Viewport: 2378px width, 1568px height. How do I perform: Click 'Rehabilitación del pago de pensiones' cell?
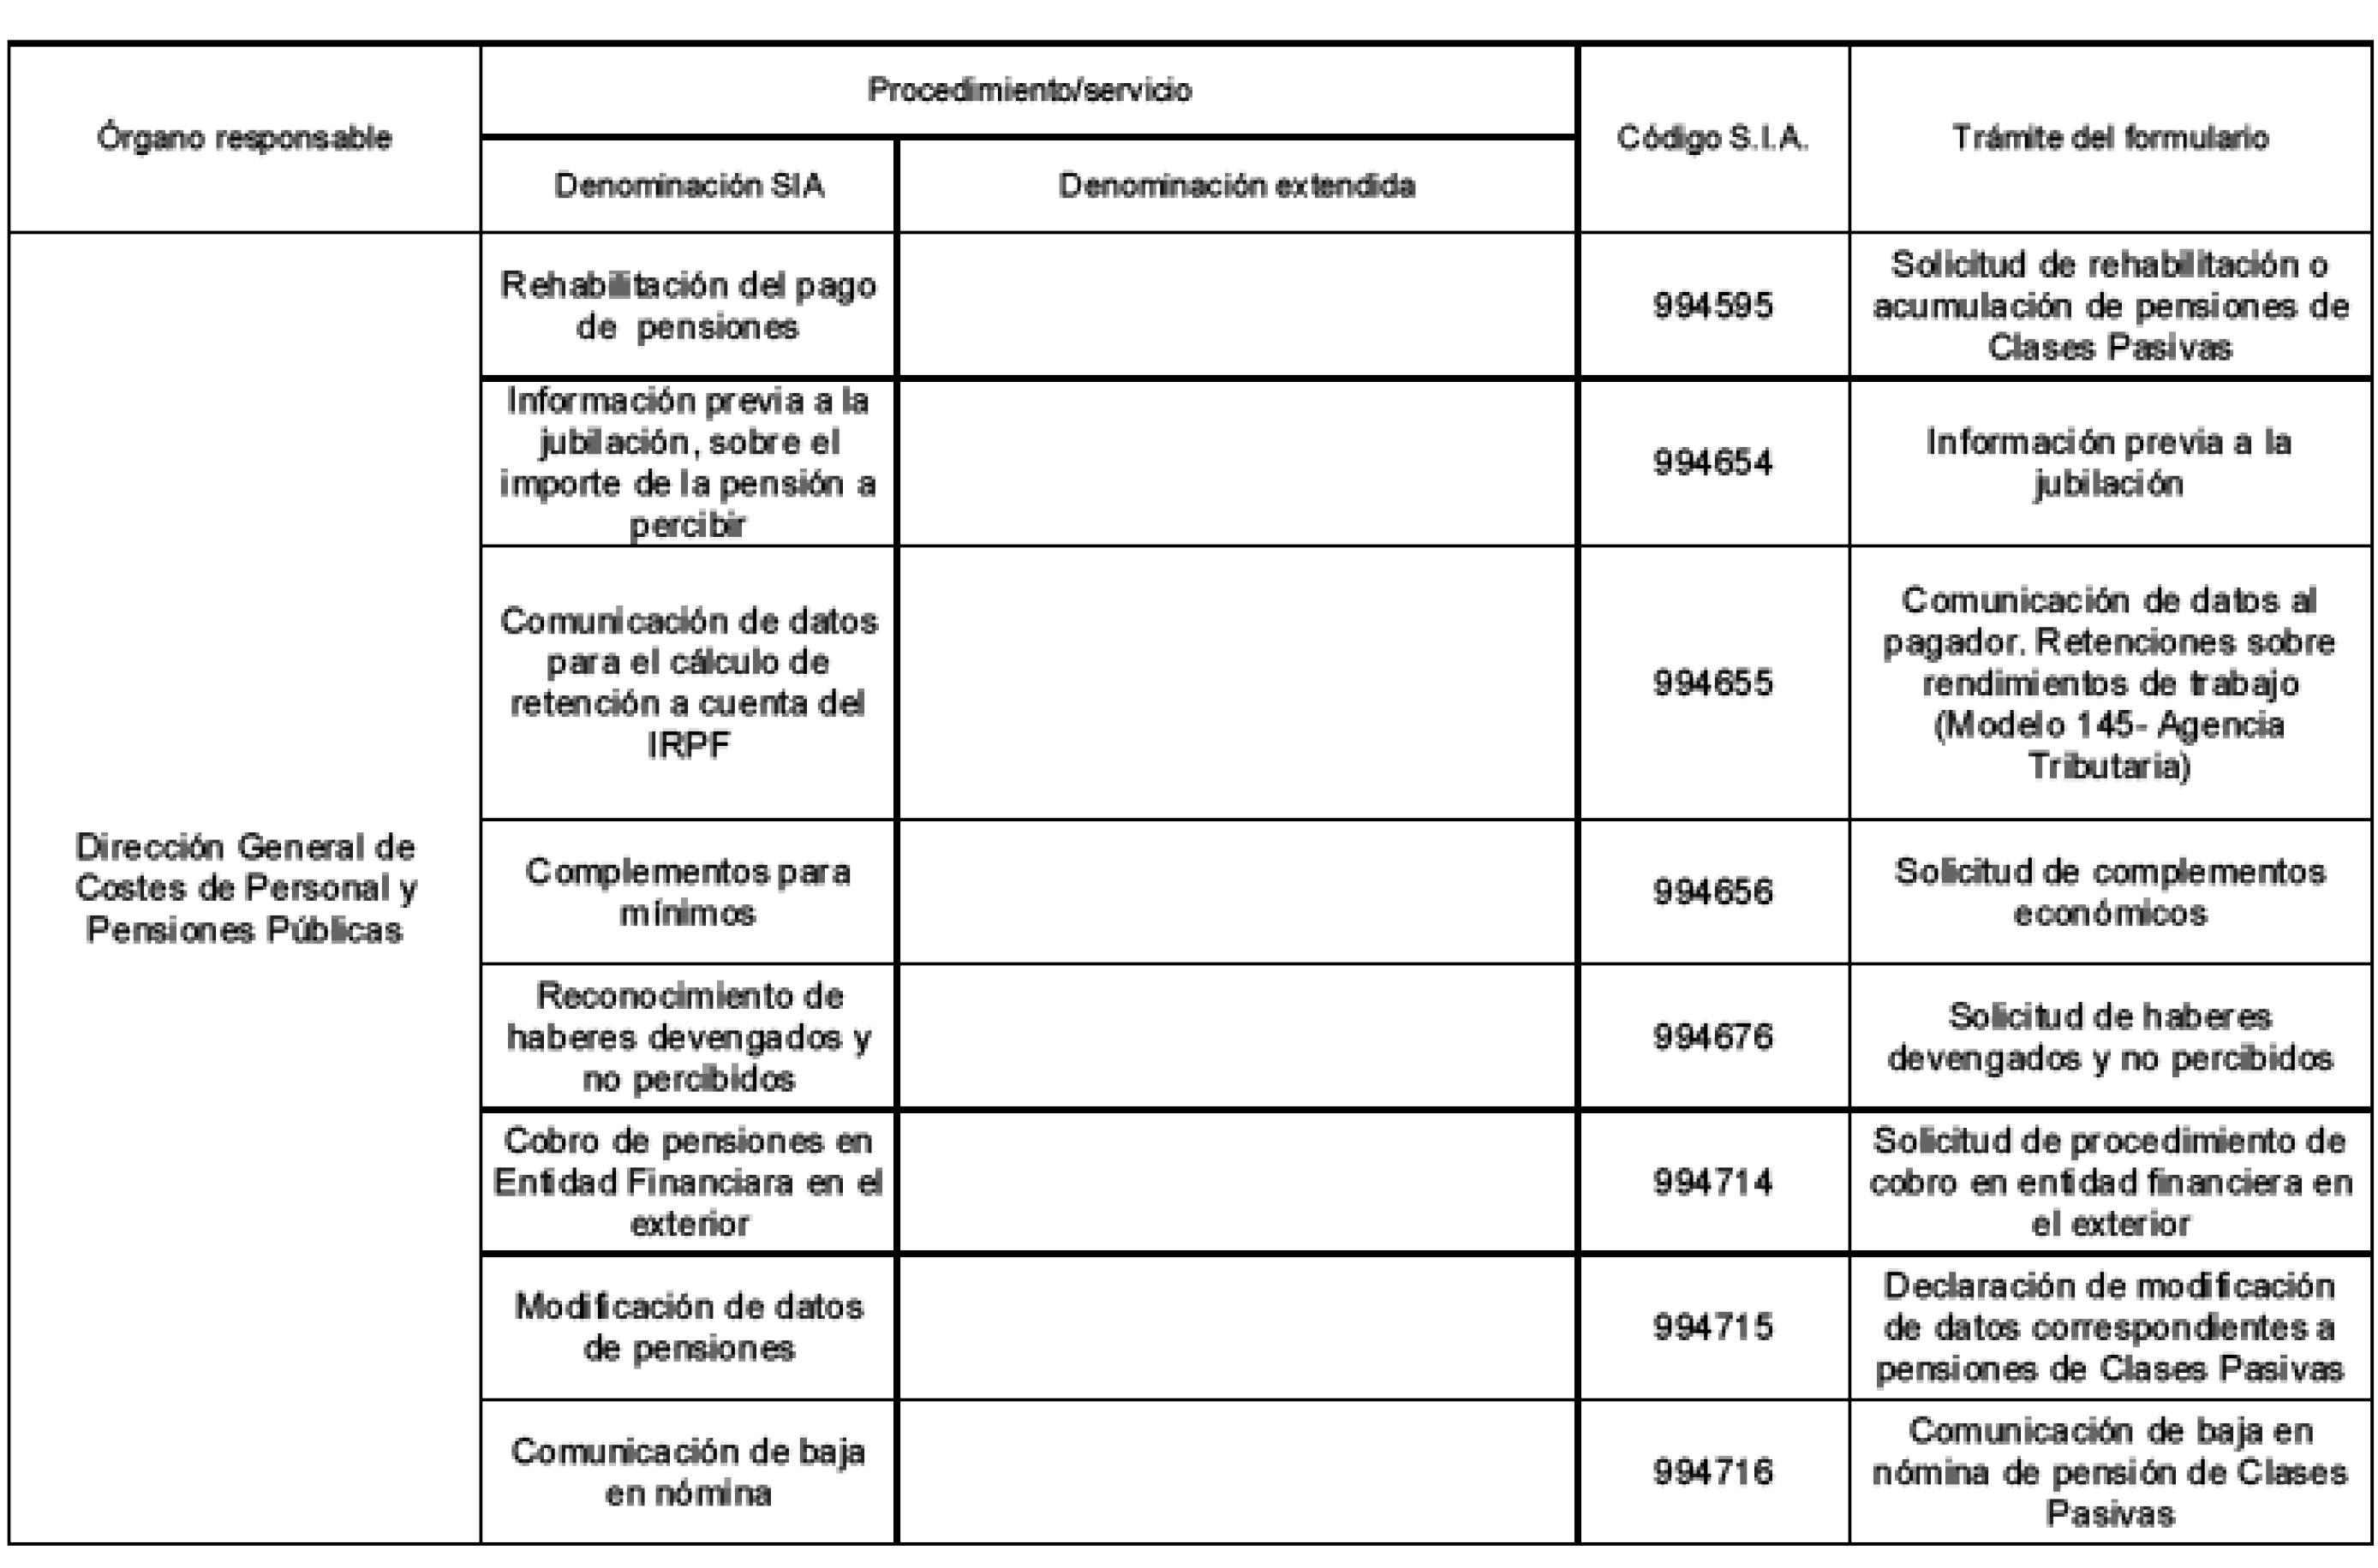(689, 306)
